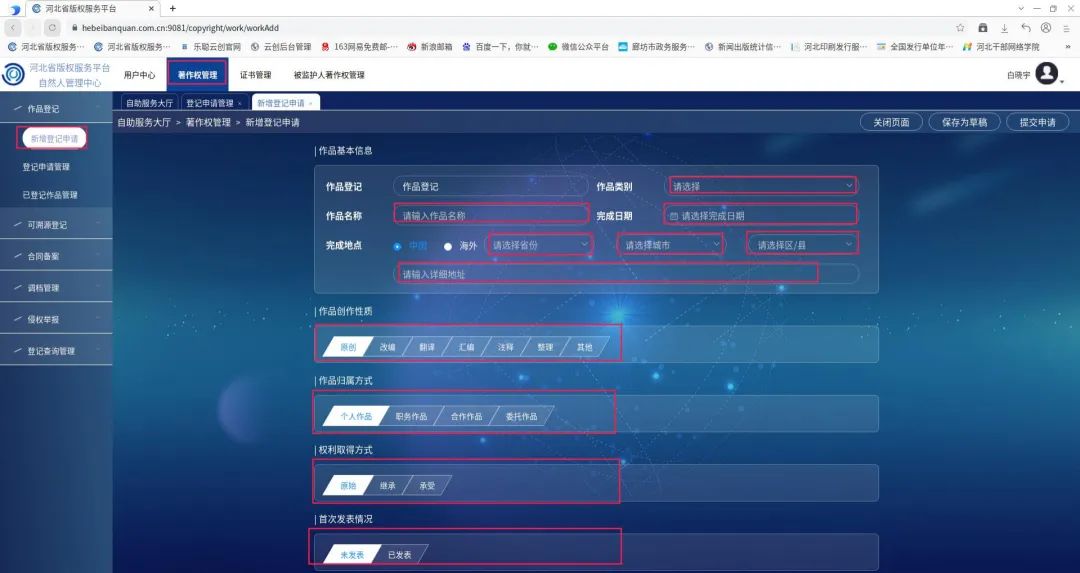Expand the 调档管理 sidebar section
Image resolution: width=1080 pixels, height=573 pixels.
tap(56, 288)
